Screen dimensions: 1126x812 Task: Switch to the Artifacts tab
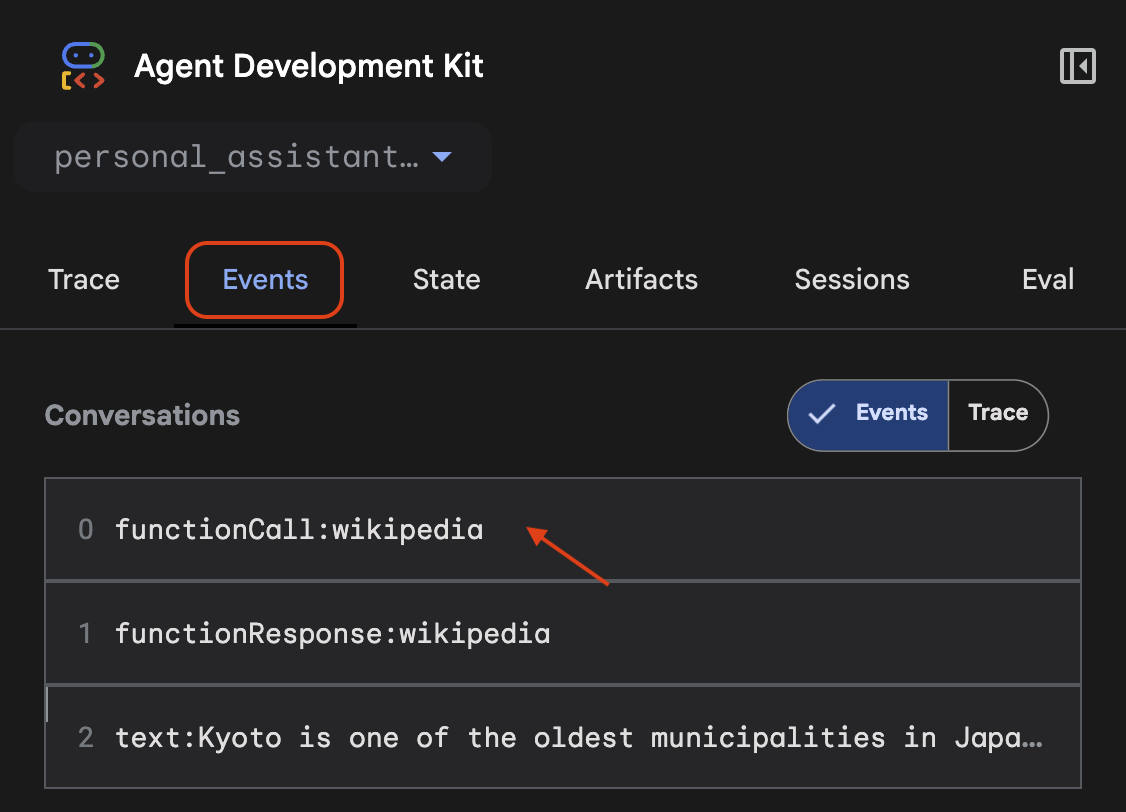point(640,280)
